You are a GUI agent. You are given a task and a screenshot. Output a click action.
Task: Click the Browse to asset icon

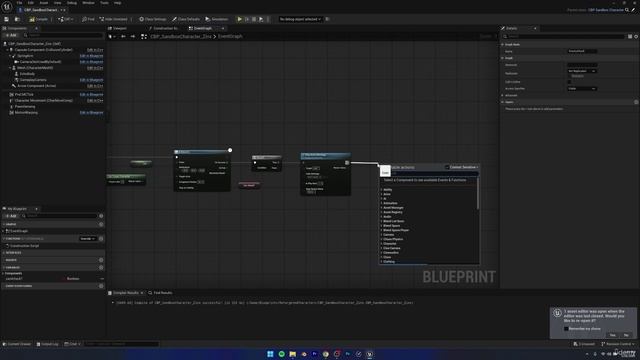(x=17, y=19)
